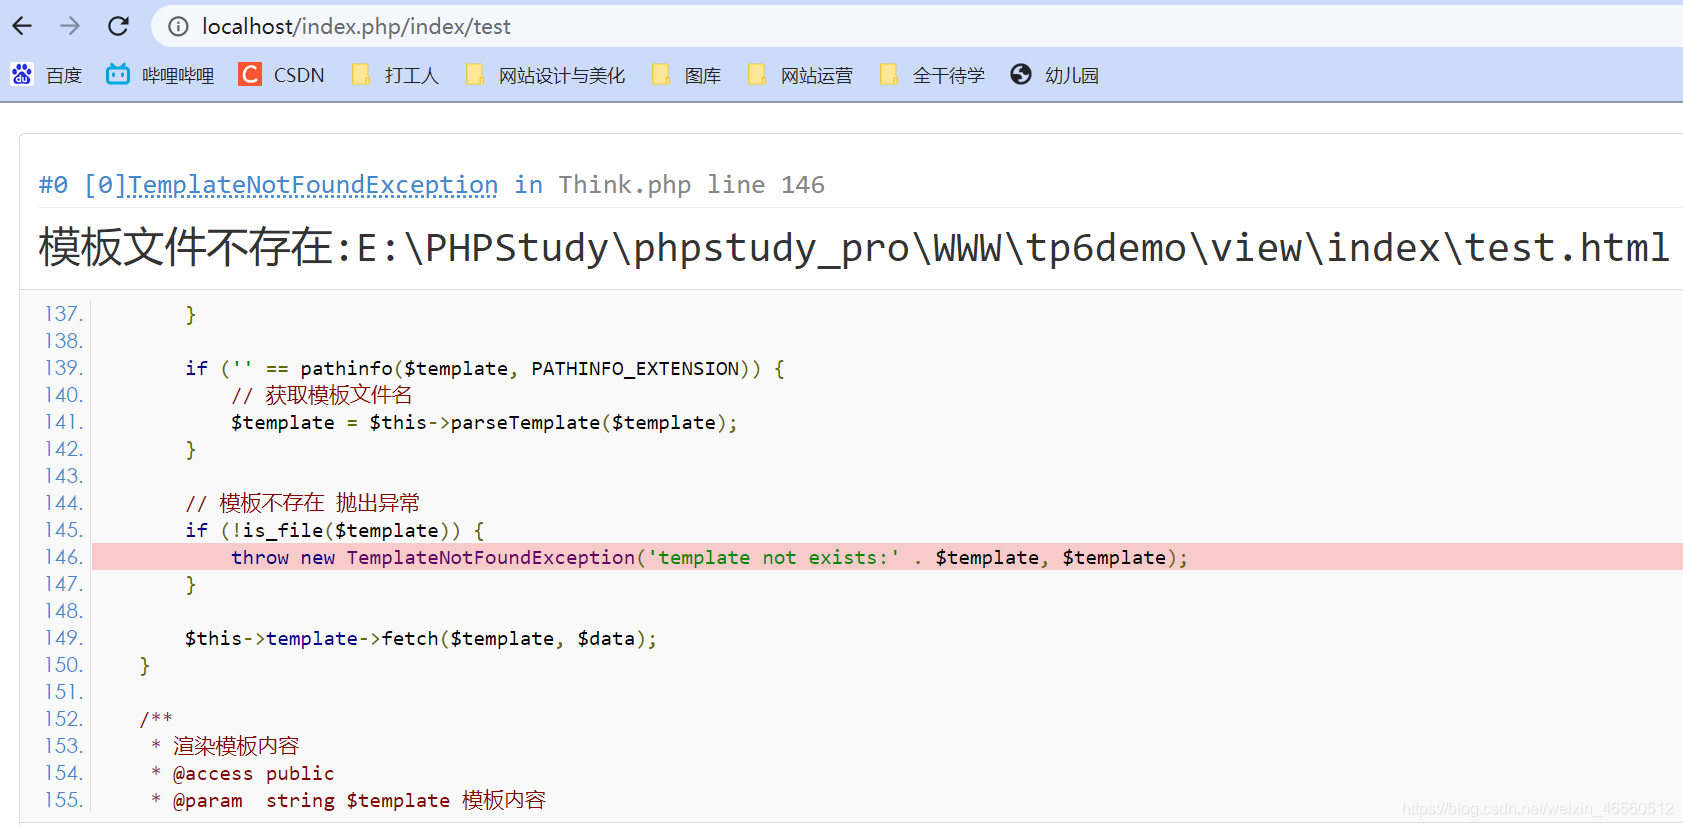This screenshot has height=827, width=1683.
Task: Click the folder icon beside 打工人
Action: [361, 74]
